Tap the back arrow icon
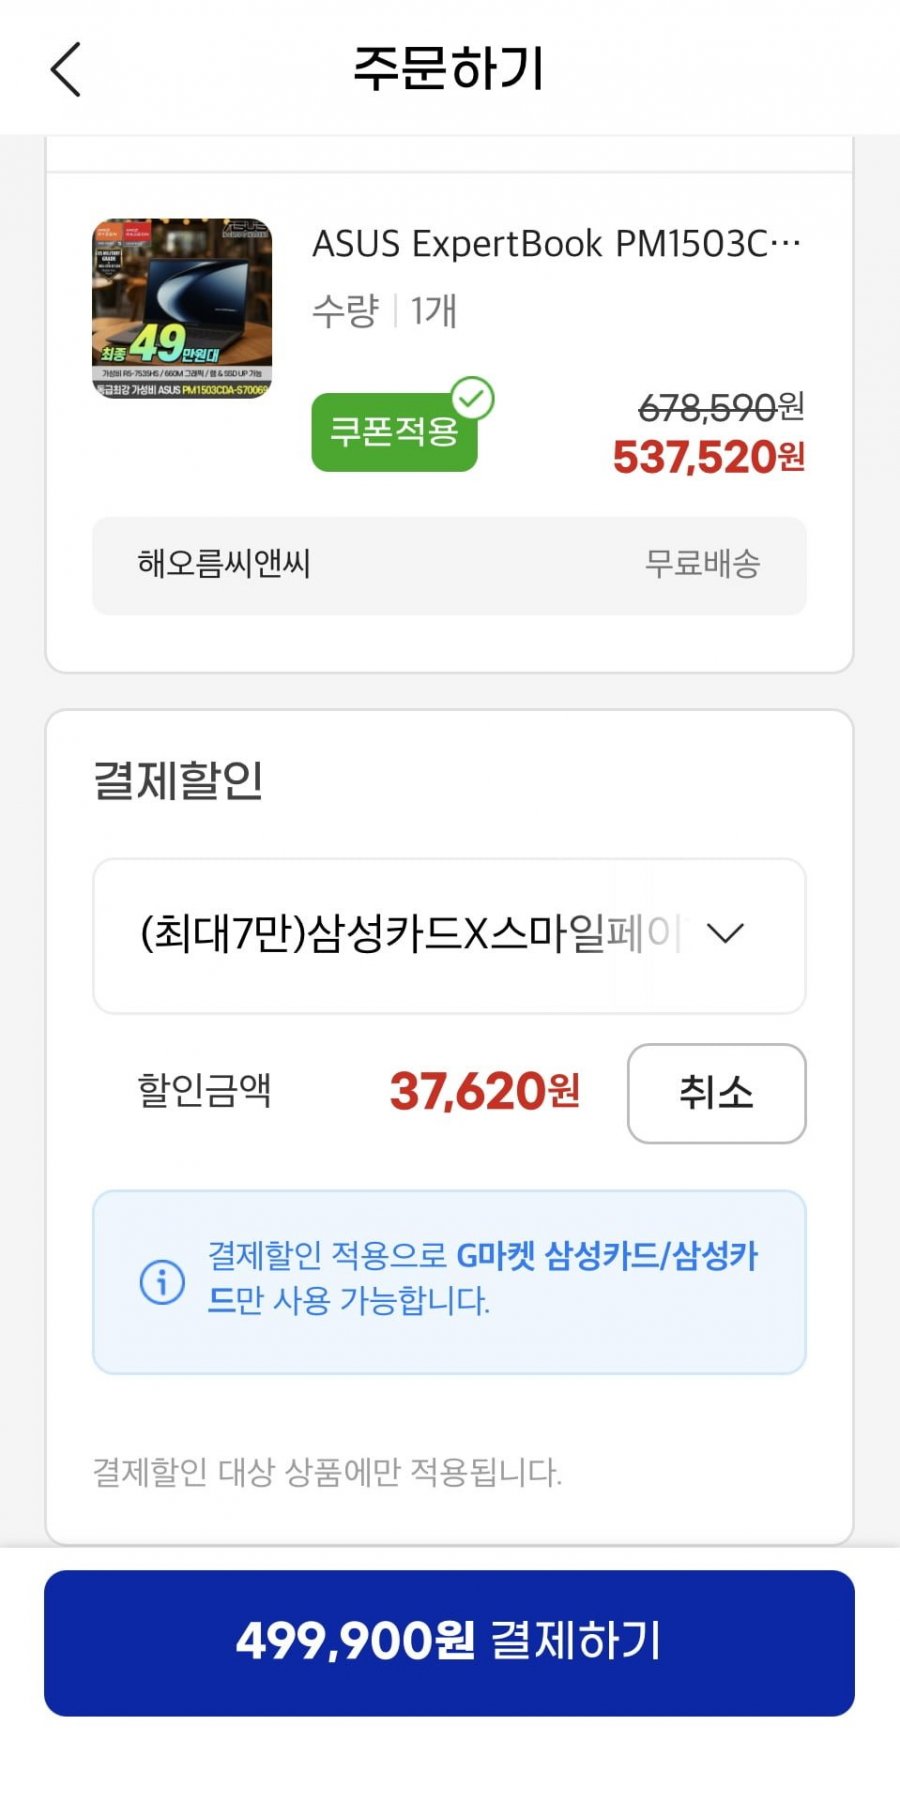Image resolution: width=900 pixels, height=1816 pixels. 66,70
